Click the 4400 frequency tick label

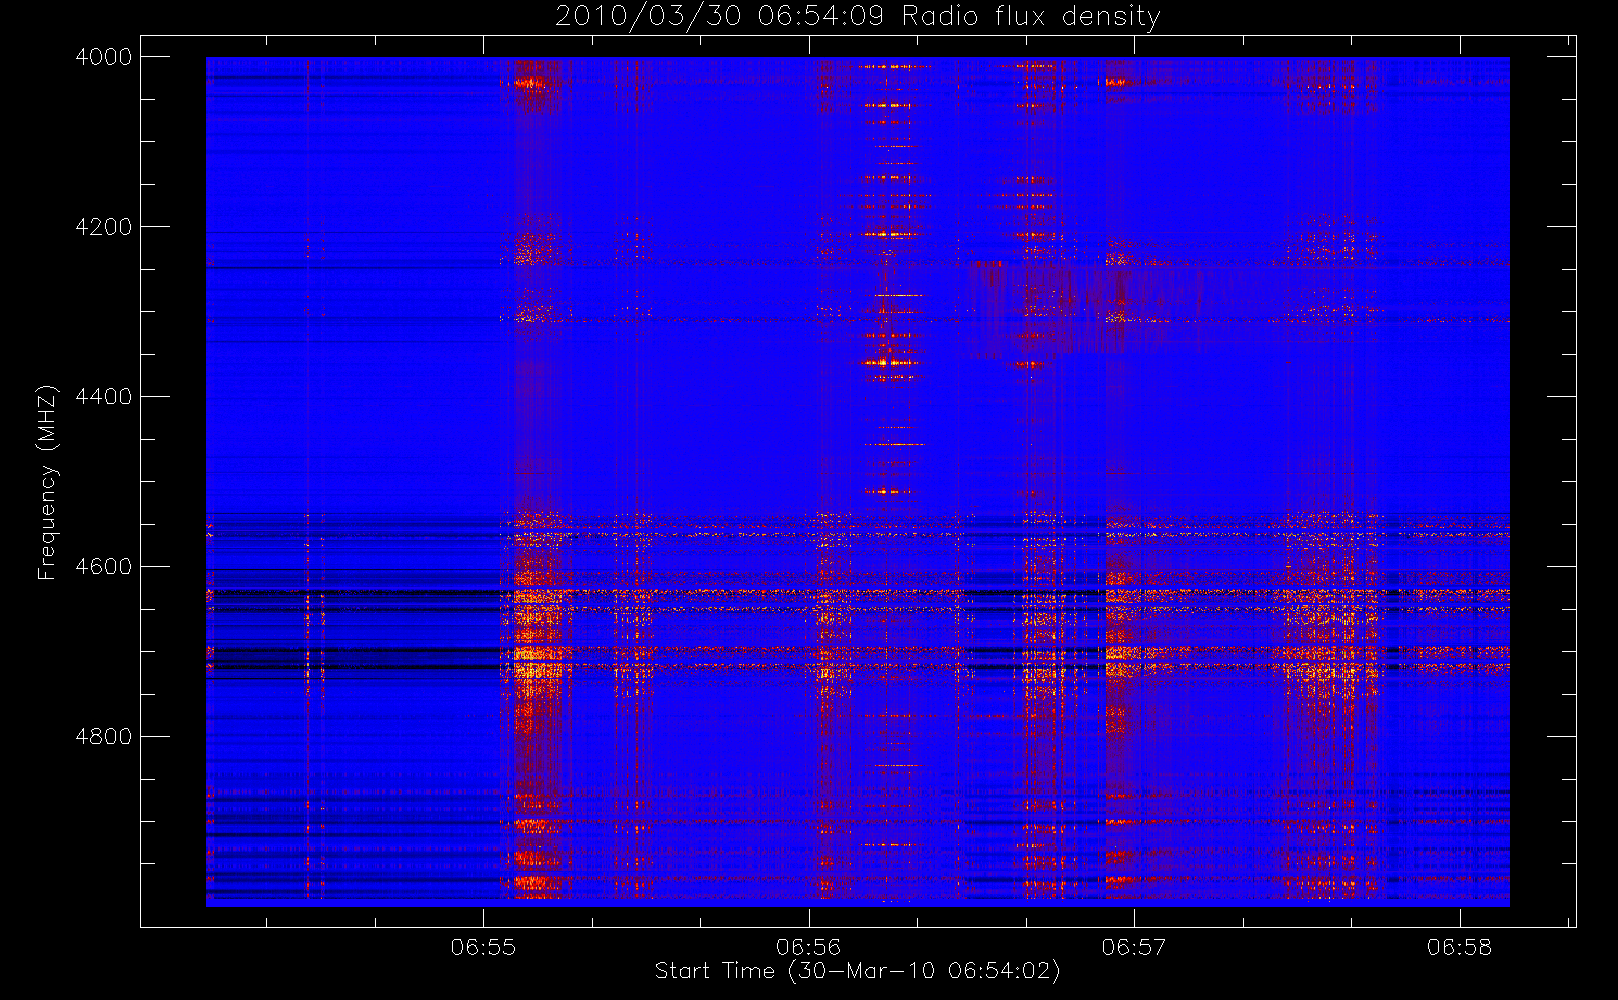click(x=104, y=397)
